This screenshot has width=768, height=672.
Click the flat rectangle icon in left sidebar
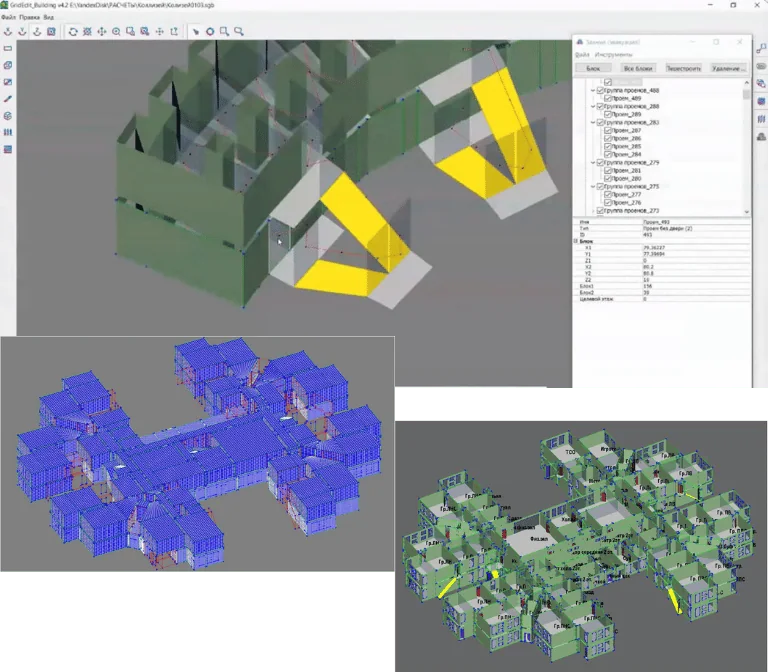point(8,48)
